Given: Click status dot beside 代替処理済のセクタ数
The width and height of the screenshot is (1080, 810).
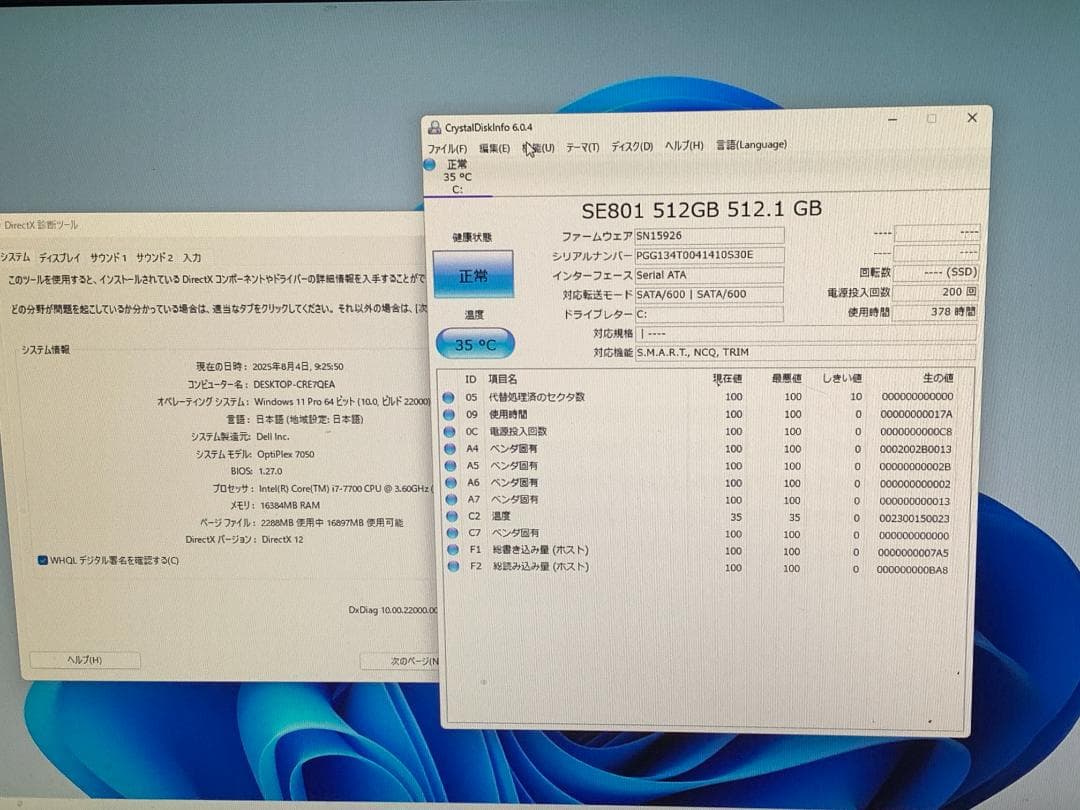Looking at the screenshot, I should (x=451, y=397).
